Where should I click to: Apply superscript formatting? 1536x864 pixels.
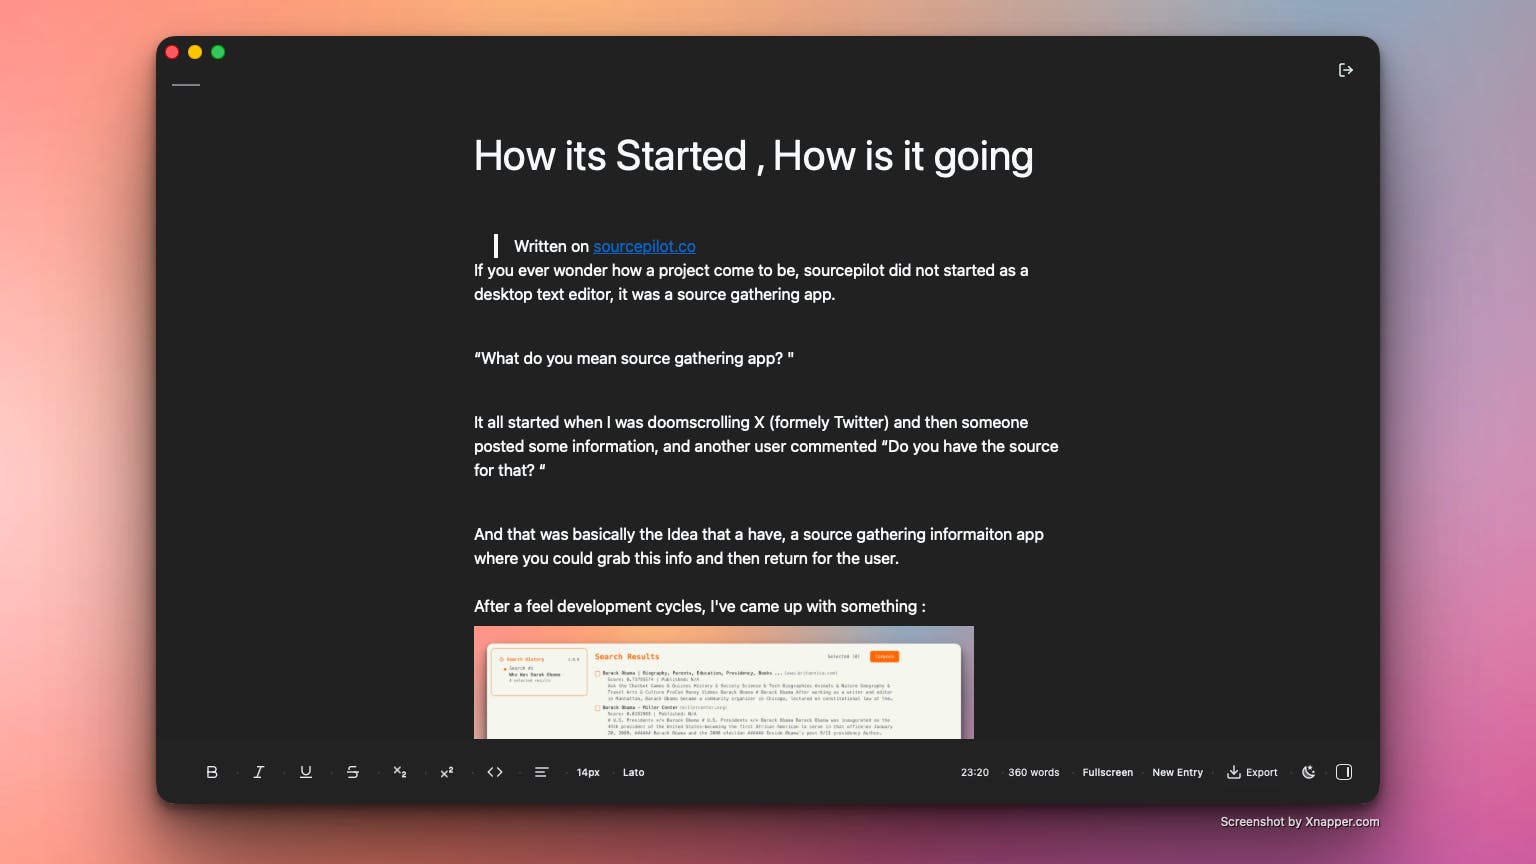(x=447, y=772)
